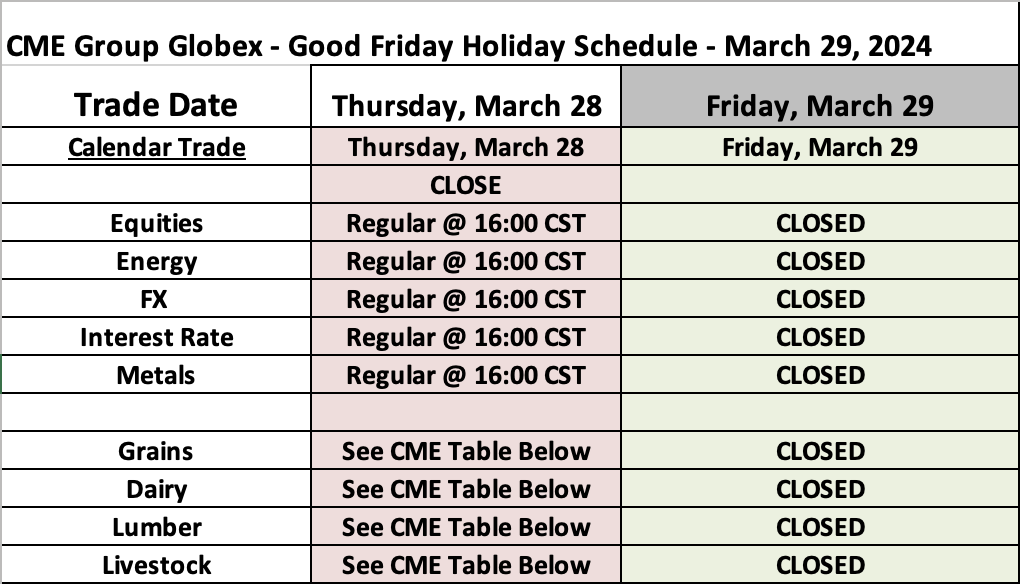Click Grains' See CME Table Below cell

[465, 451]
